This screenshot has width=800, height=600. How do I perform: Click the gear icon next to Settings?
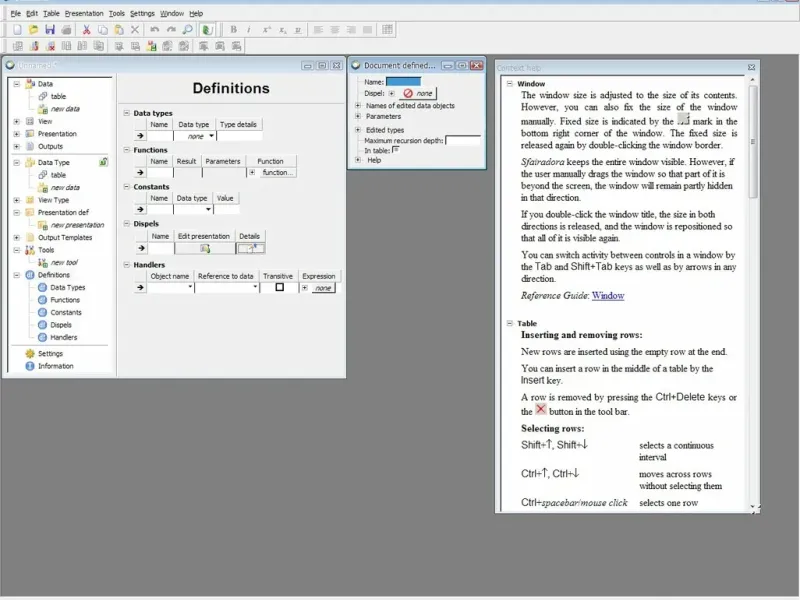(30, 353)
